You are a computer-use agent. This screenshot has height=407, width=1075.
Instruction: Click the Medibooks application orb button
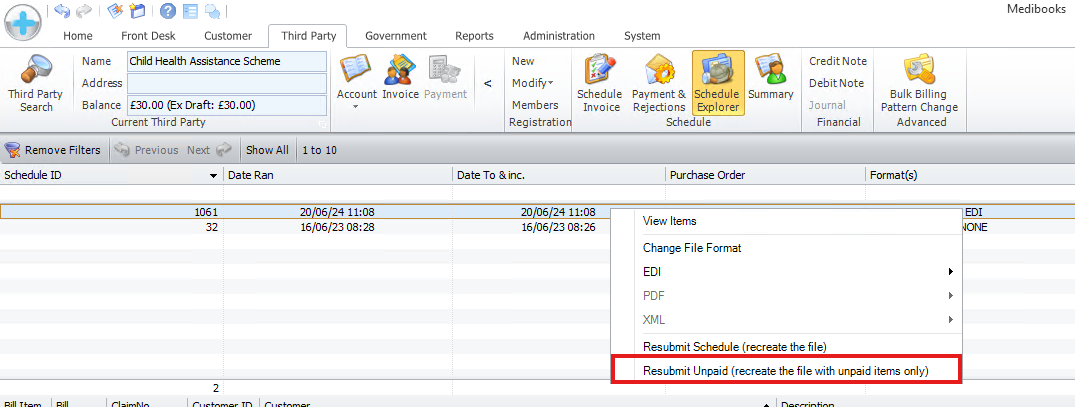point(22,21)
